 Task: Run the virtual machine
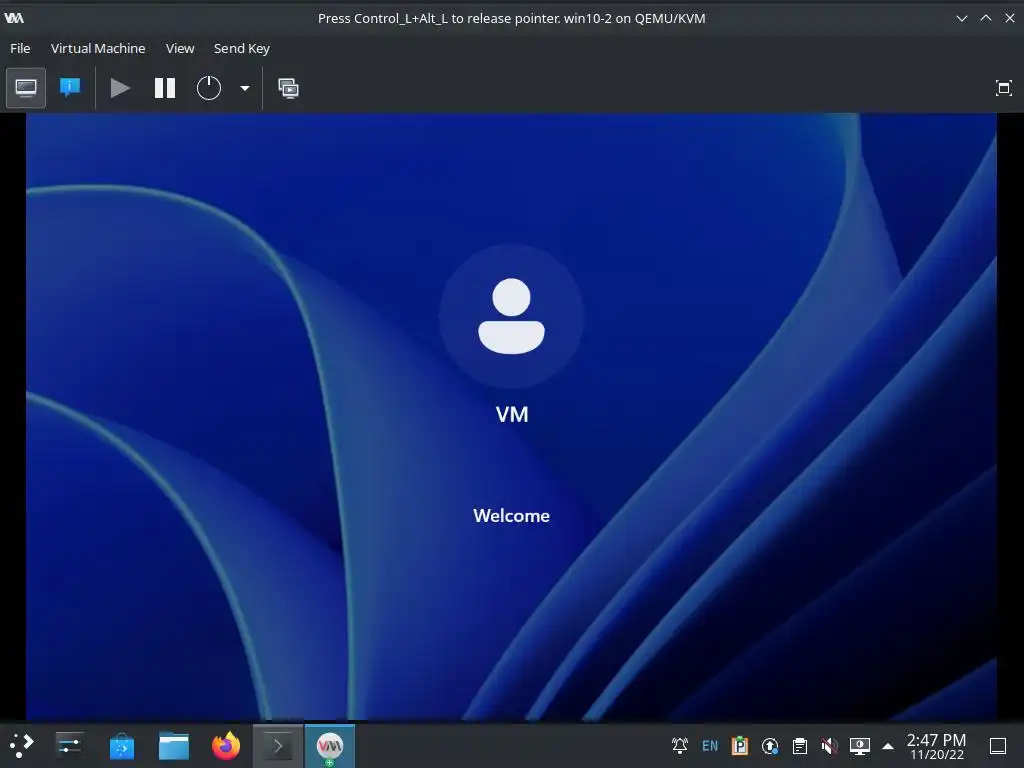120,88
